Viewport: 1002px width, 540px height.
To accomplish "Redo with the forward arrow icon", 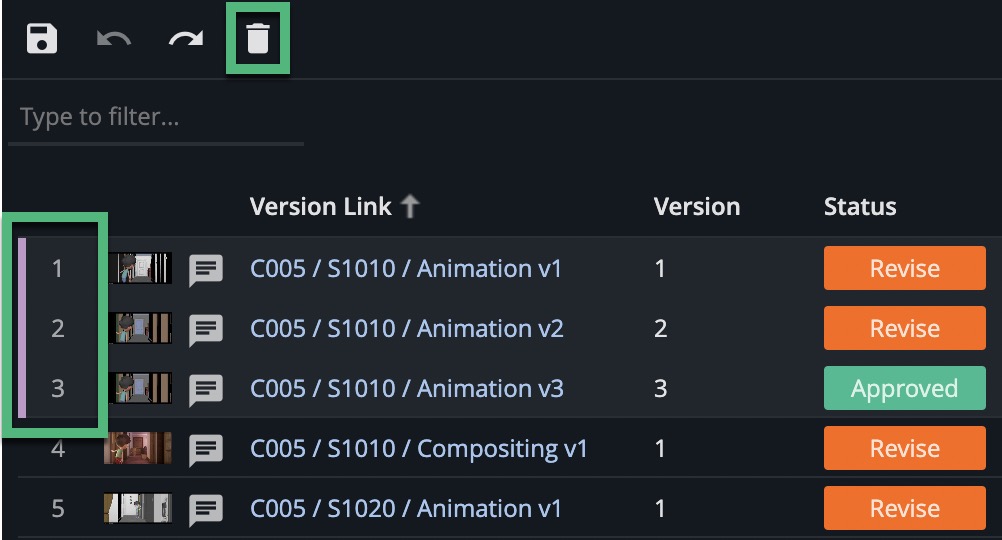I will click(x=186, y=38).
